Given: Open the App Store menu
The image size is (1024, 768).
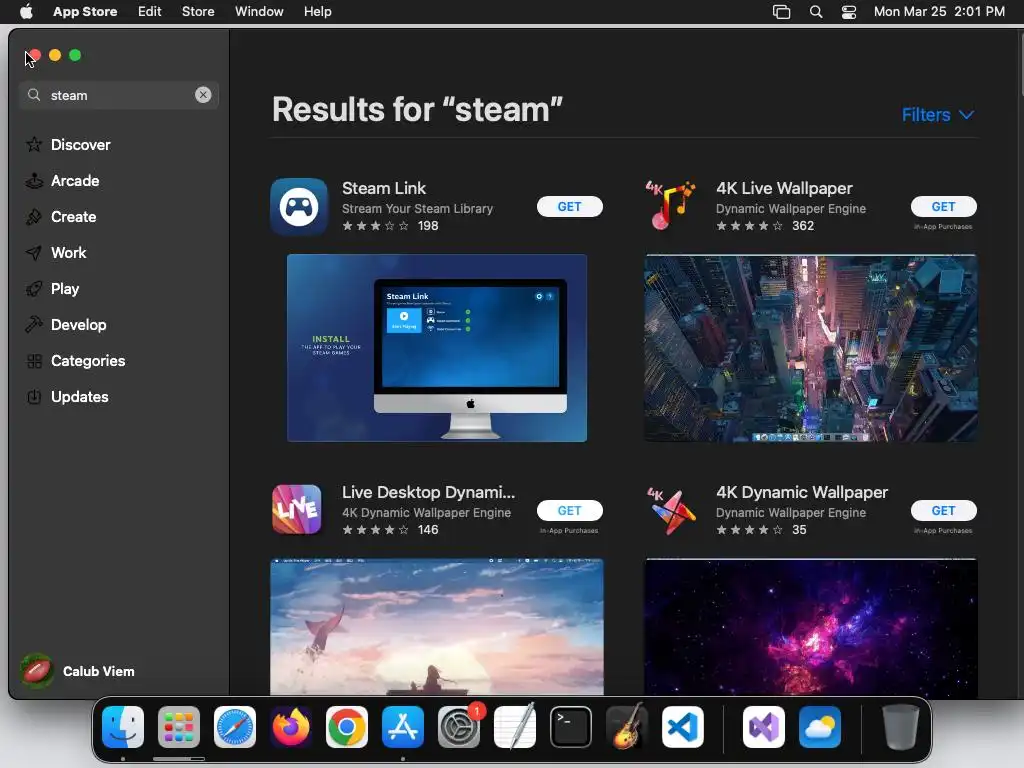Looking at the screenshot, I should click(85, 11).
